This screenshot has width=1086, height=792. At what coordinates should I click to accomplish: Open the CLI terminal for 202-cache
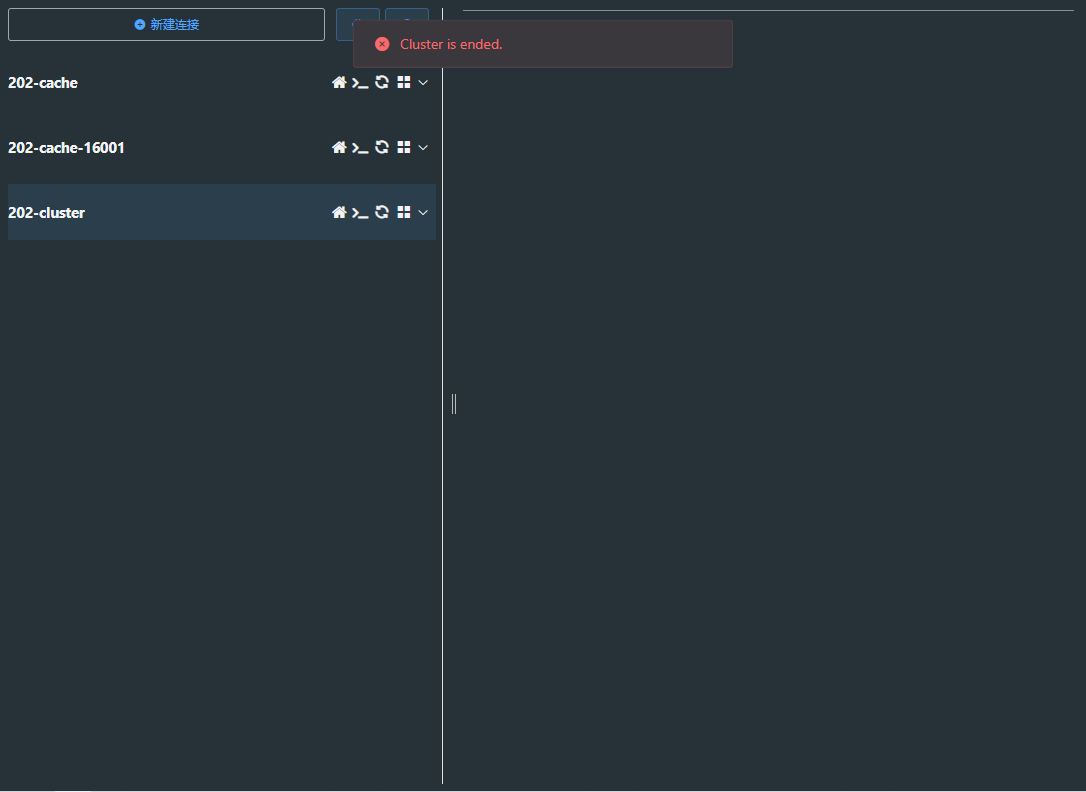coord(360,82)
